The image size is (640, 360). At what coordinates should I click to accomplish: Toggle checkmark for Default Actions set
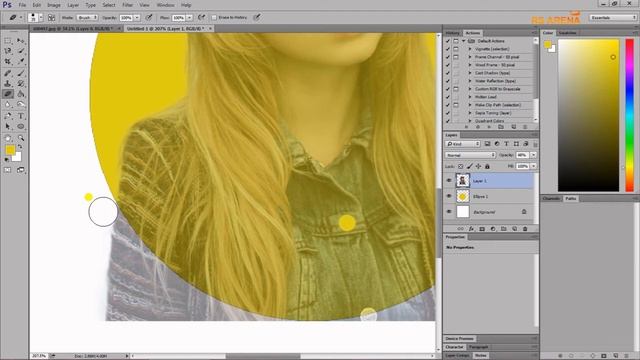pos(448,41)
